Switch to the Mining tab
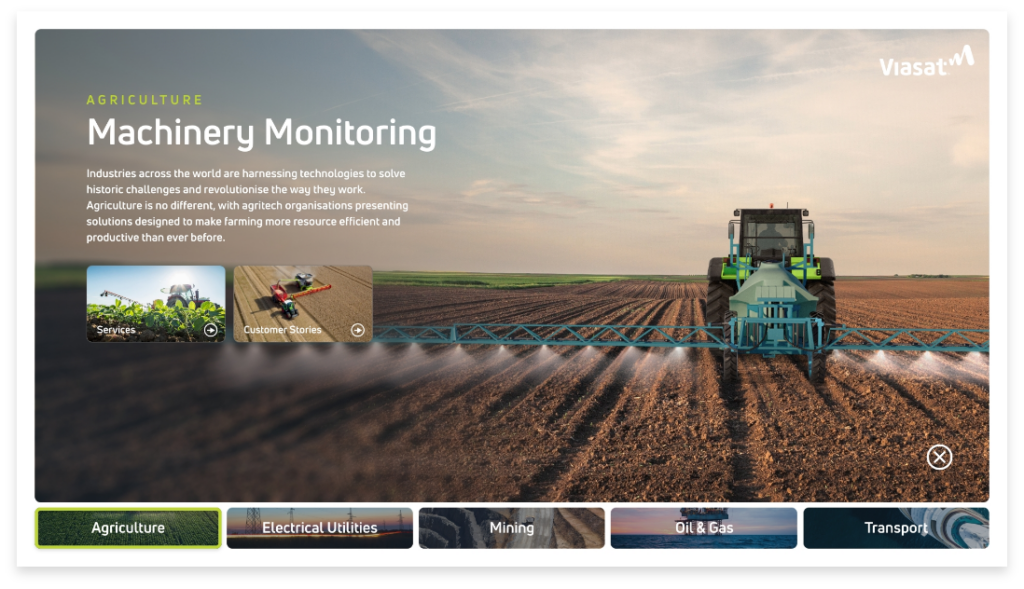 point(510,527)
